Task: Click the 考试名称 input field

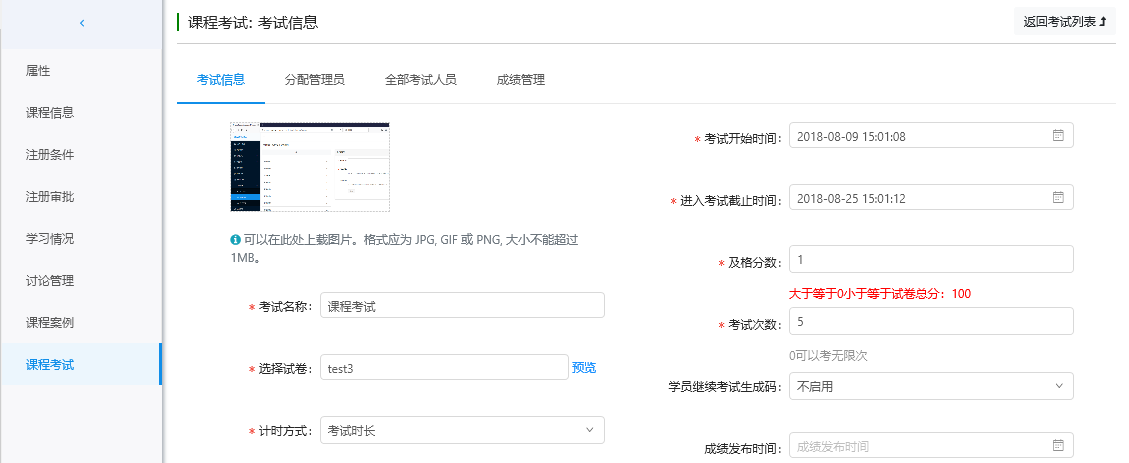Action: pyautogui.click(x=462, y=305)
